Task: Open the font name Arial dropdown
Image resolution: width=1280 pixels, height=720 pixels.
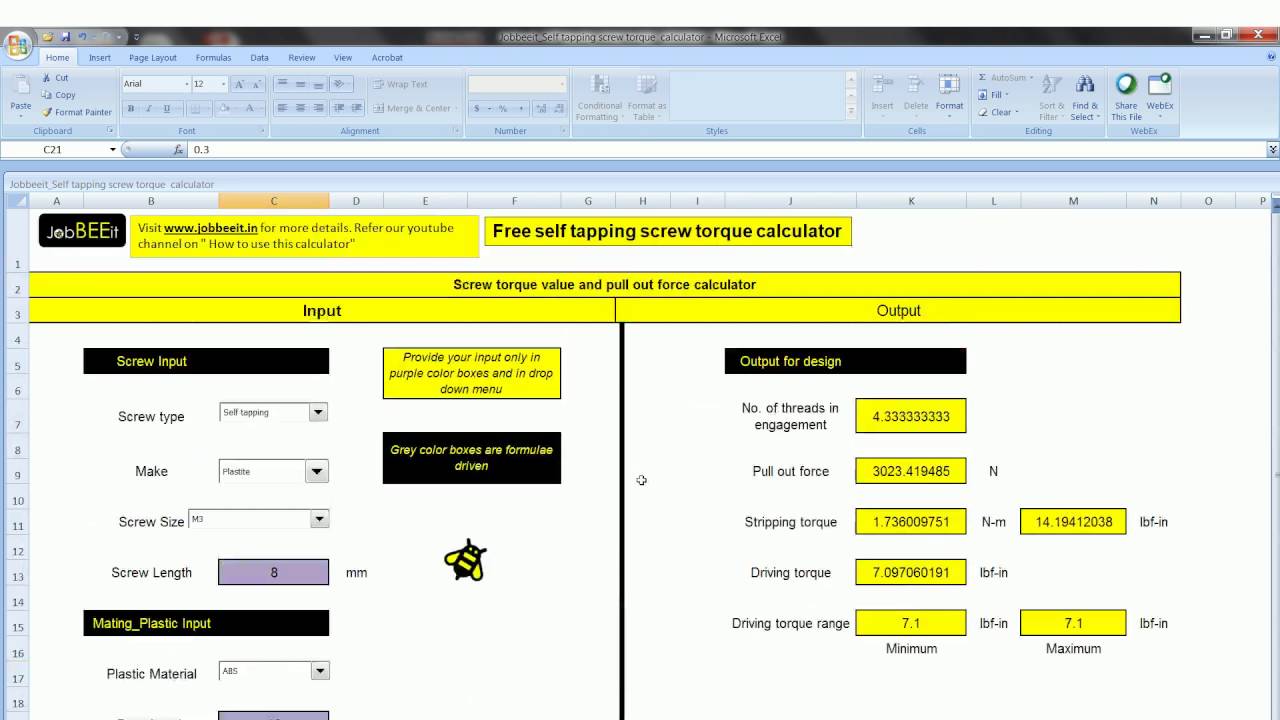Action: click(x=186, y=84)
